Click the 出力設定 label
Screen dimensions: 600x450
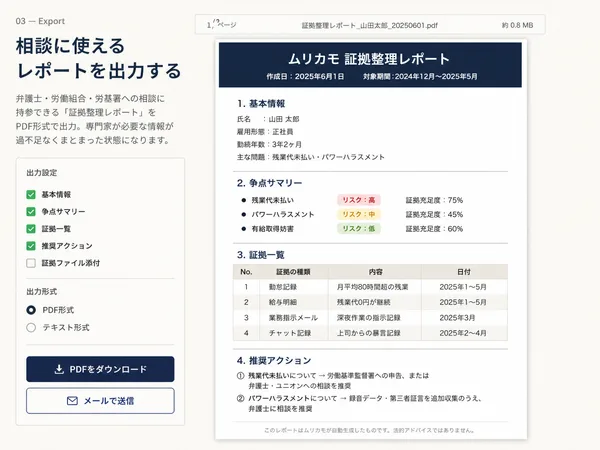(42, 173)
